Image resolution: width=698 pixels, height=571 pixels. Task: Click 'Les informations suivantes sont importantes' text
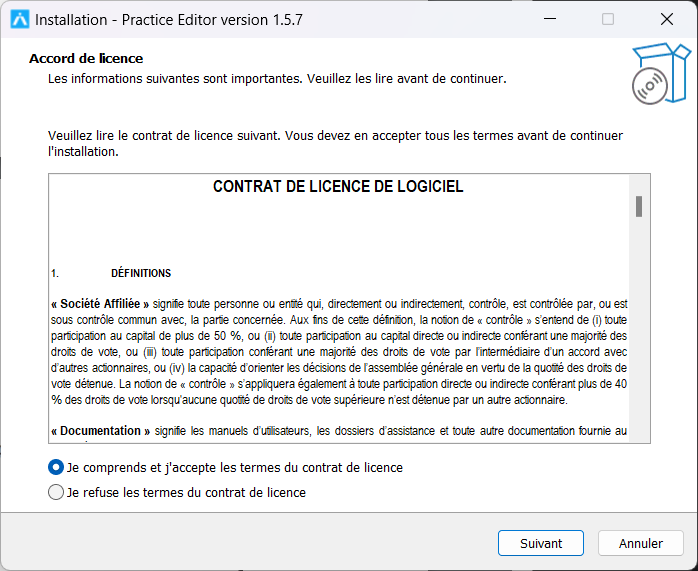tap(175, 79)
